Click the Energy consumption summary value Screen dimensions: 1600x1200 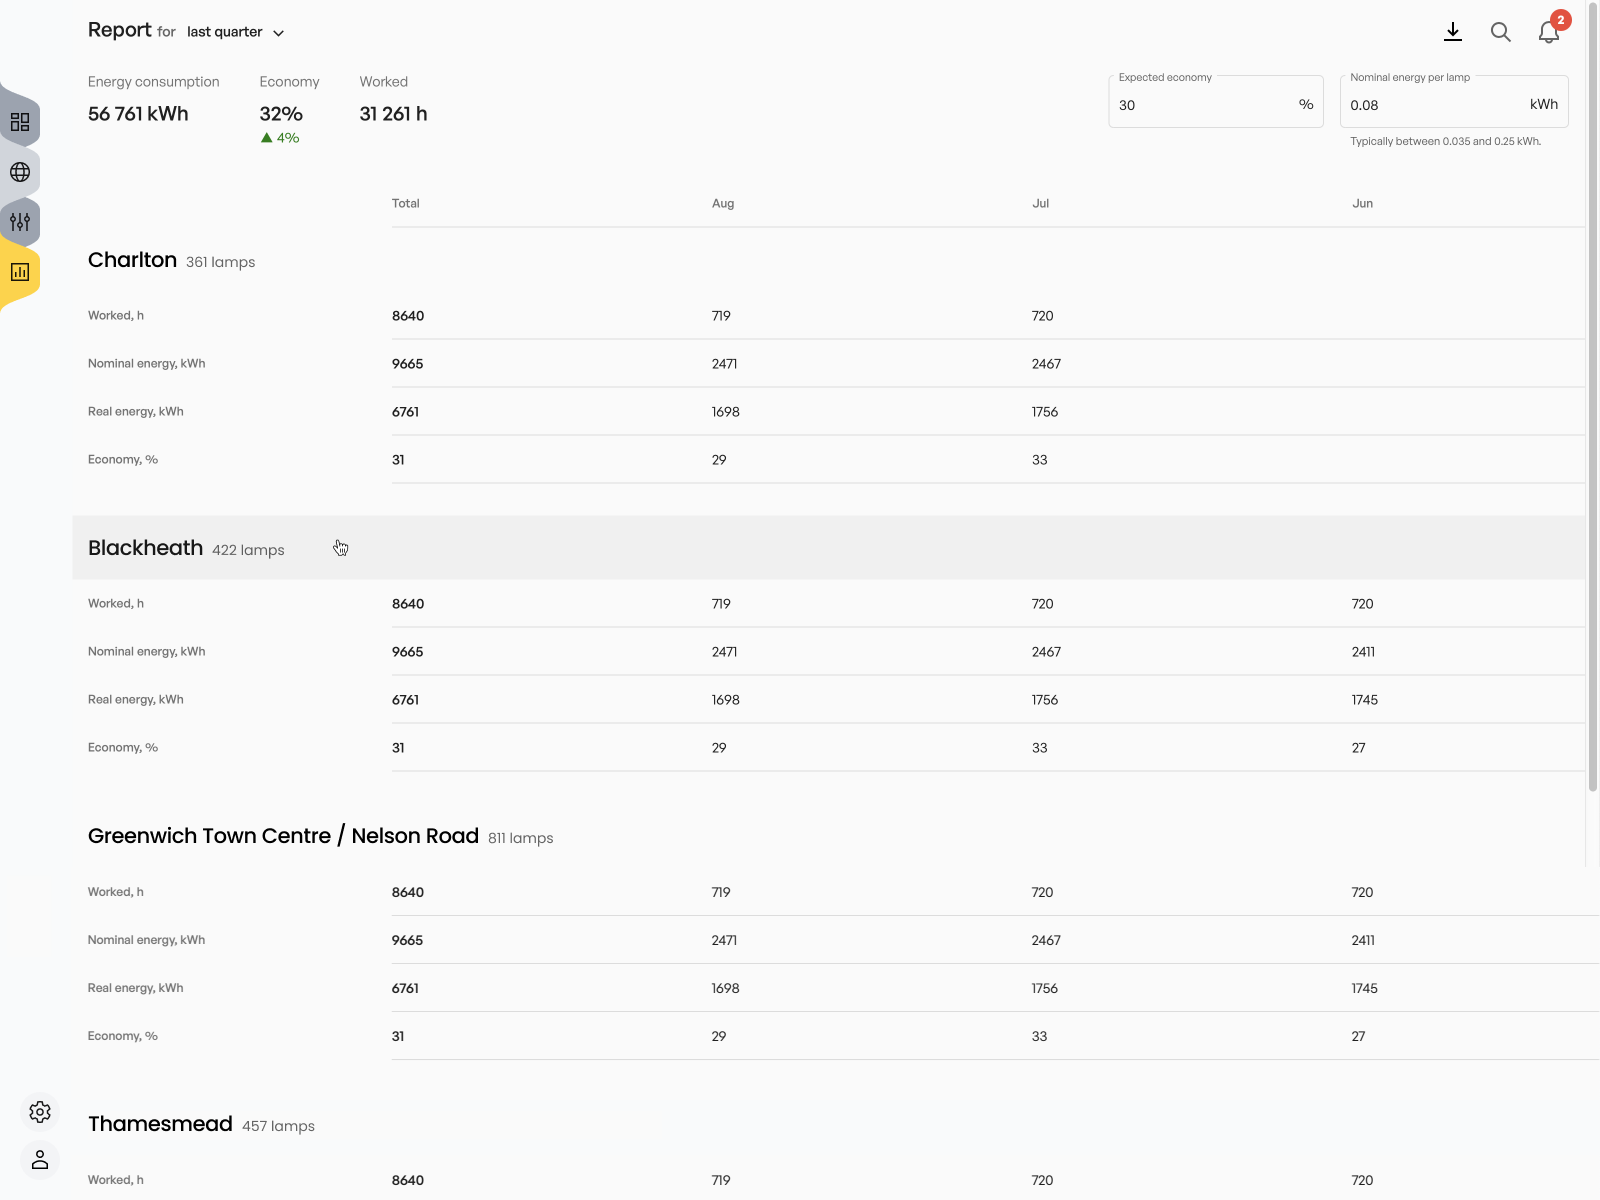coord(137,113)
